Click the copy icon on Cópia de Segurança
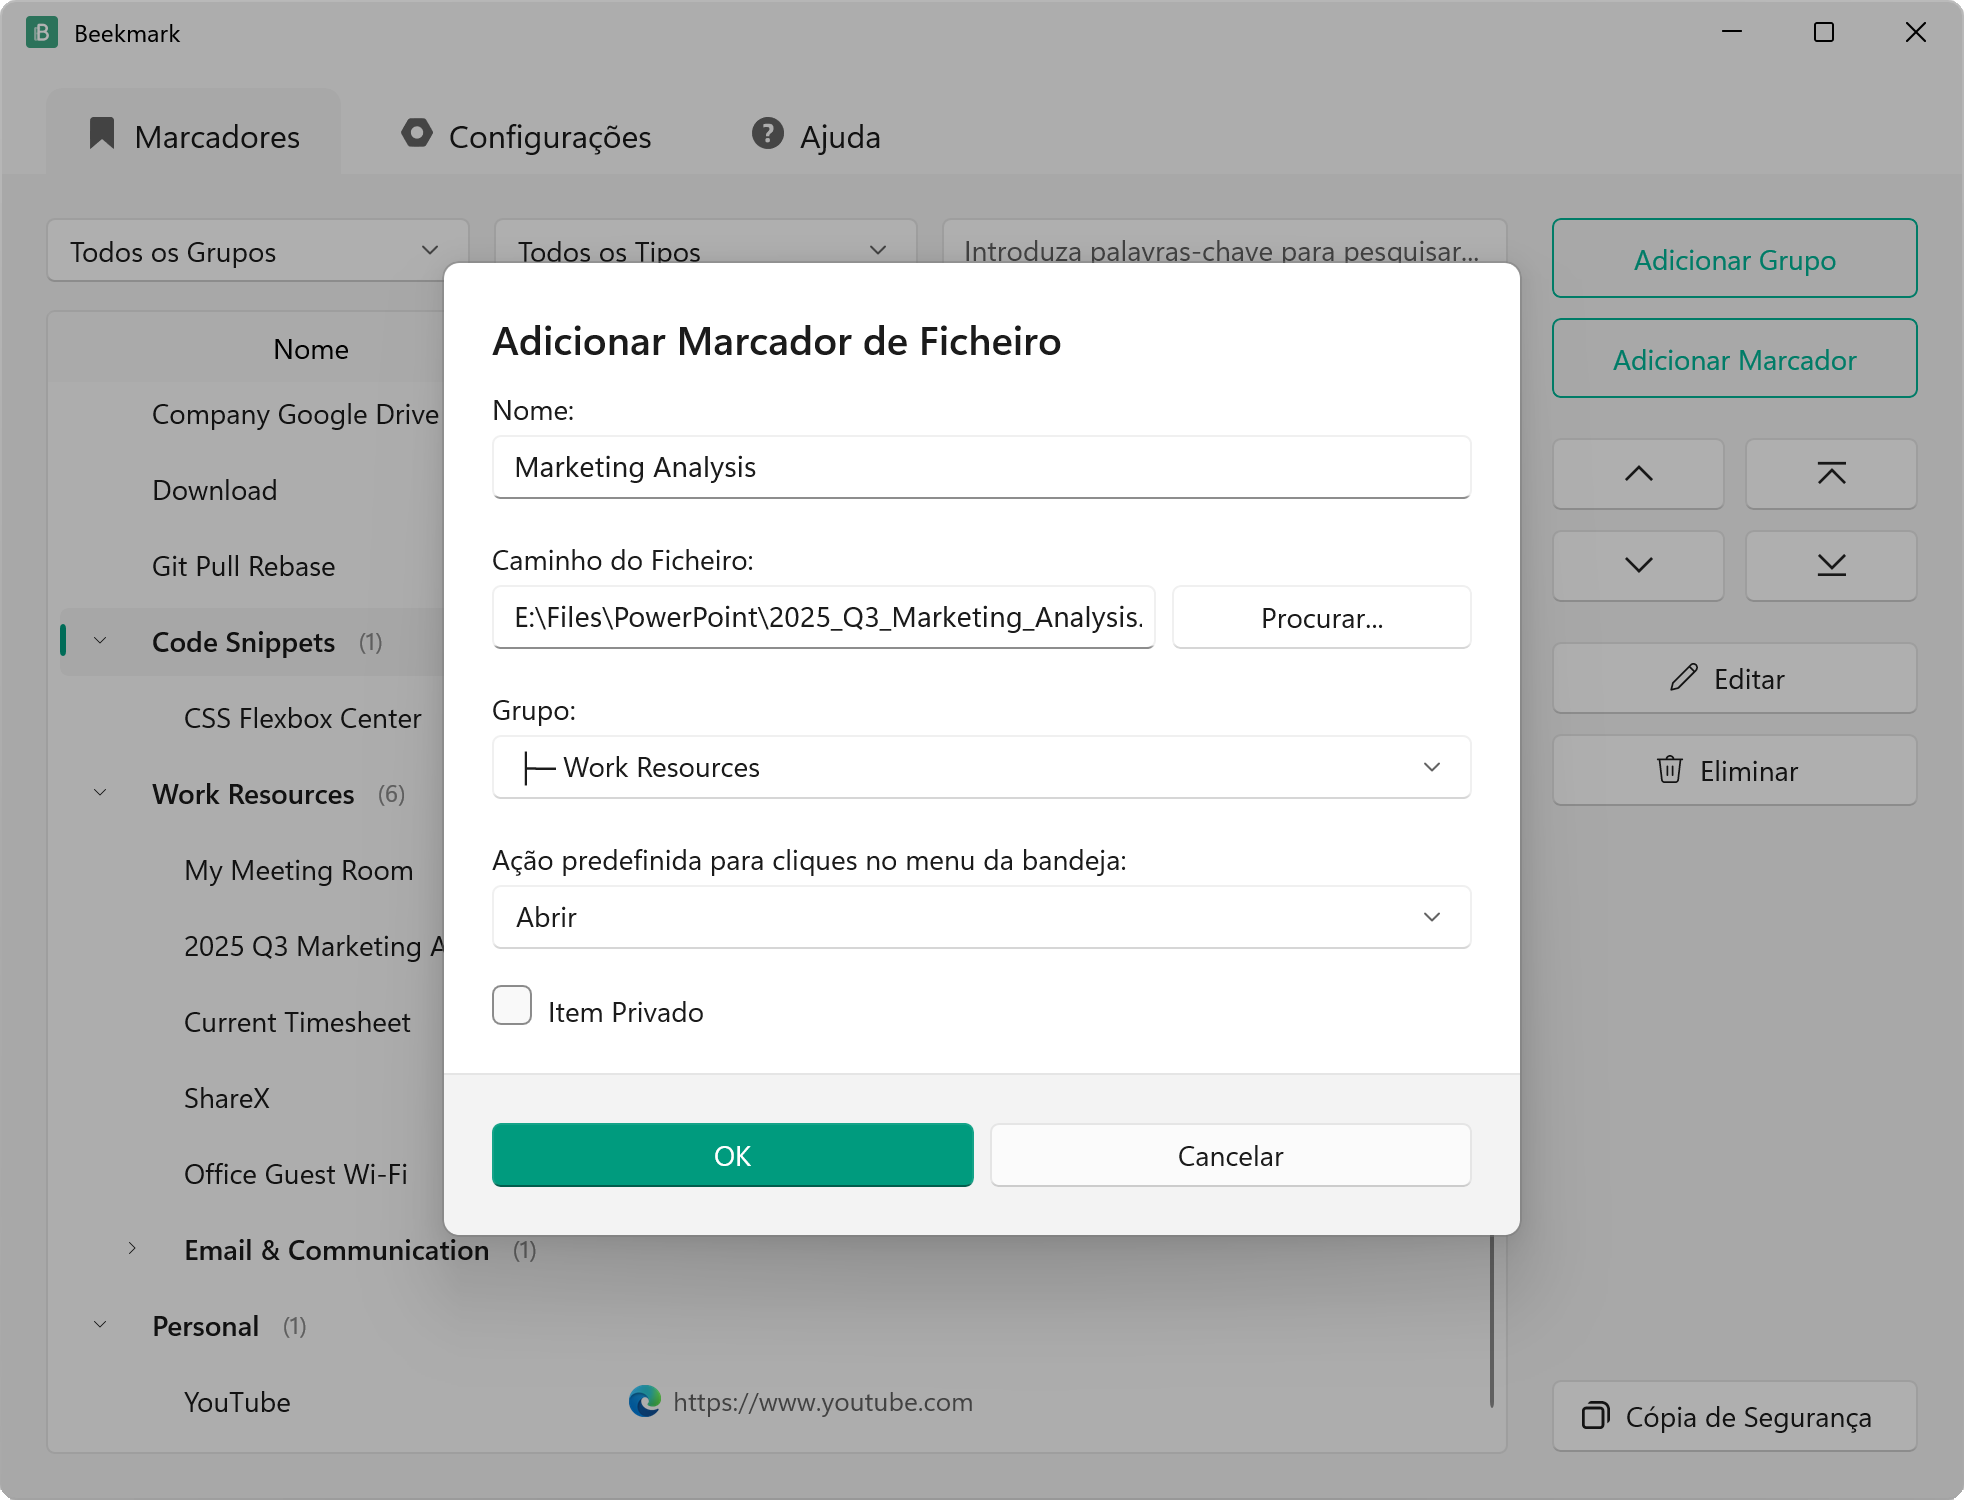 (1596, 1416)
